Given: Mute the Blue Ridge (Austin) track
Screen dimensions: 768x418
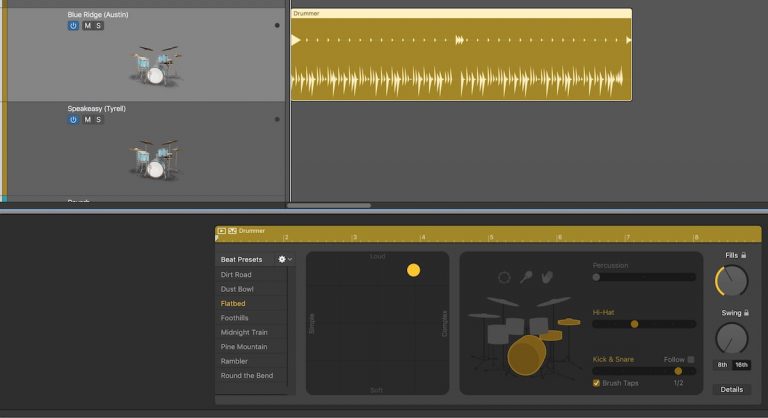Looking at the screenshot, I should pos(87,25).
